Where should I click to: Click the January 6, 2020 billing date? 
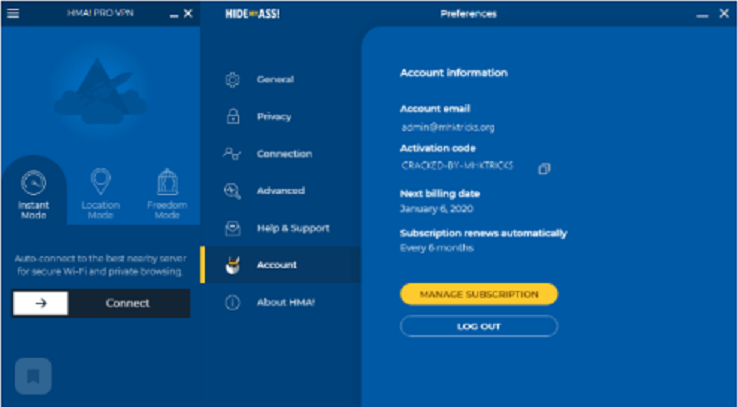coord(437,208)
